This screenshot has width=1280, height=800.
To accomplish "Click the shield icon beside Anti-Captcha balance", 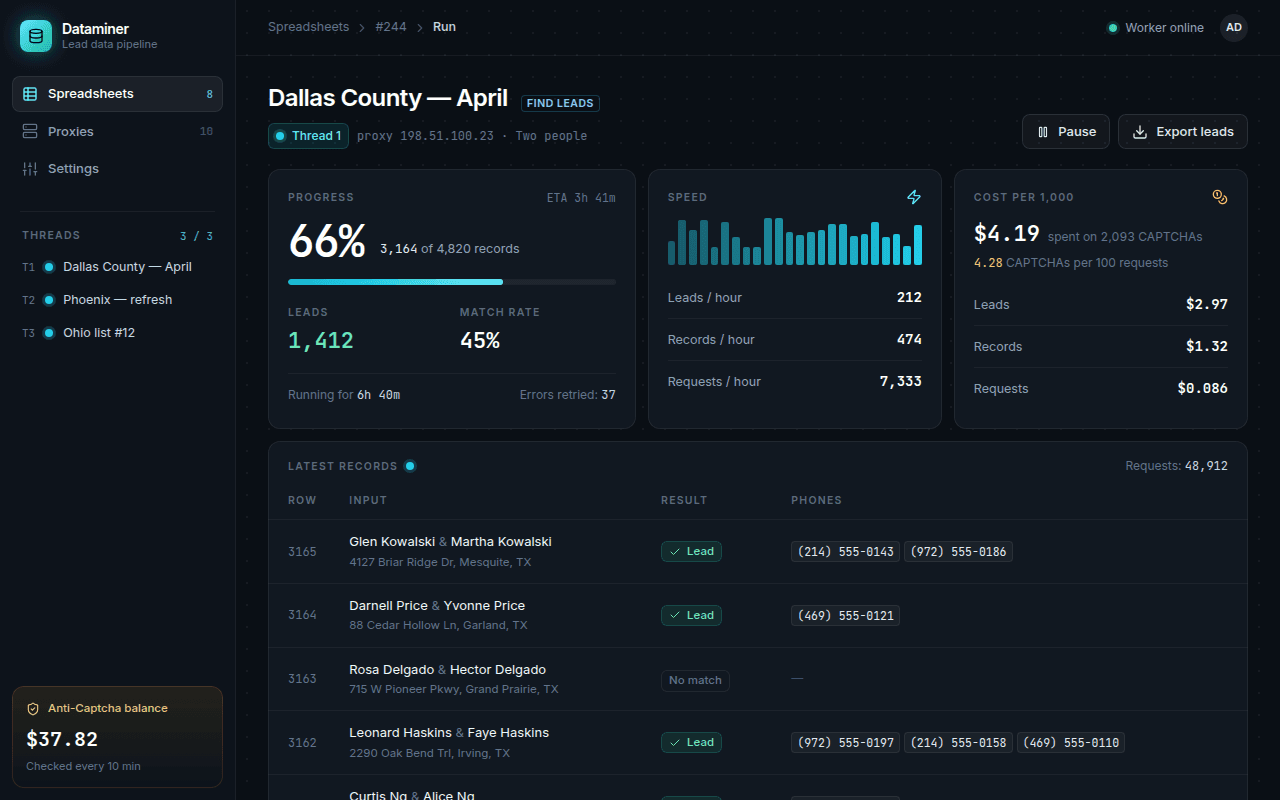I will coord(33,708).
